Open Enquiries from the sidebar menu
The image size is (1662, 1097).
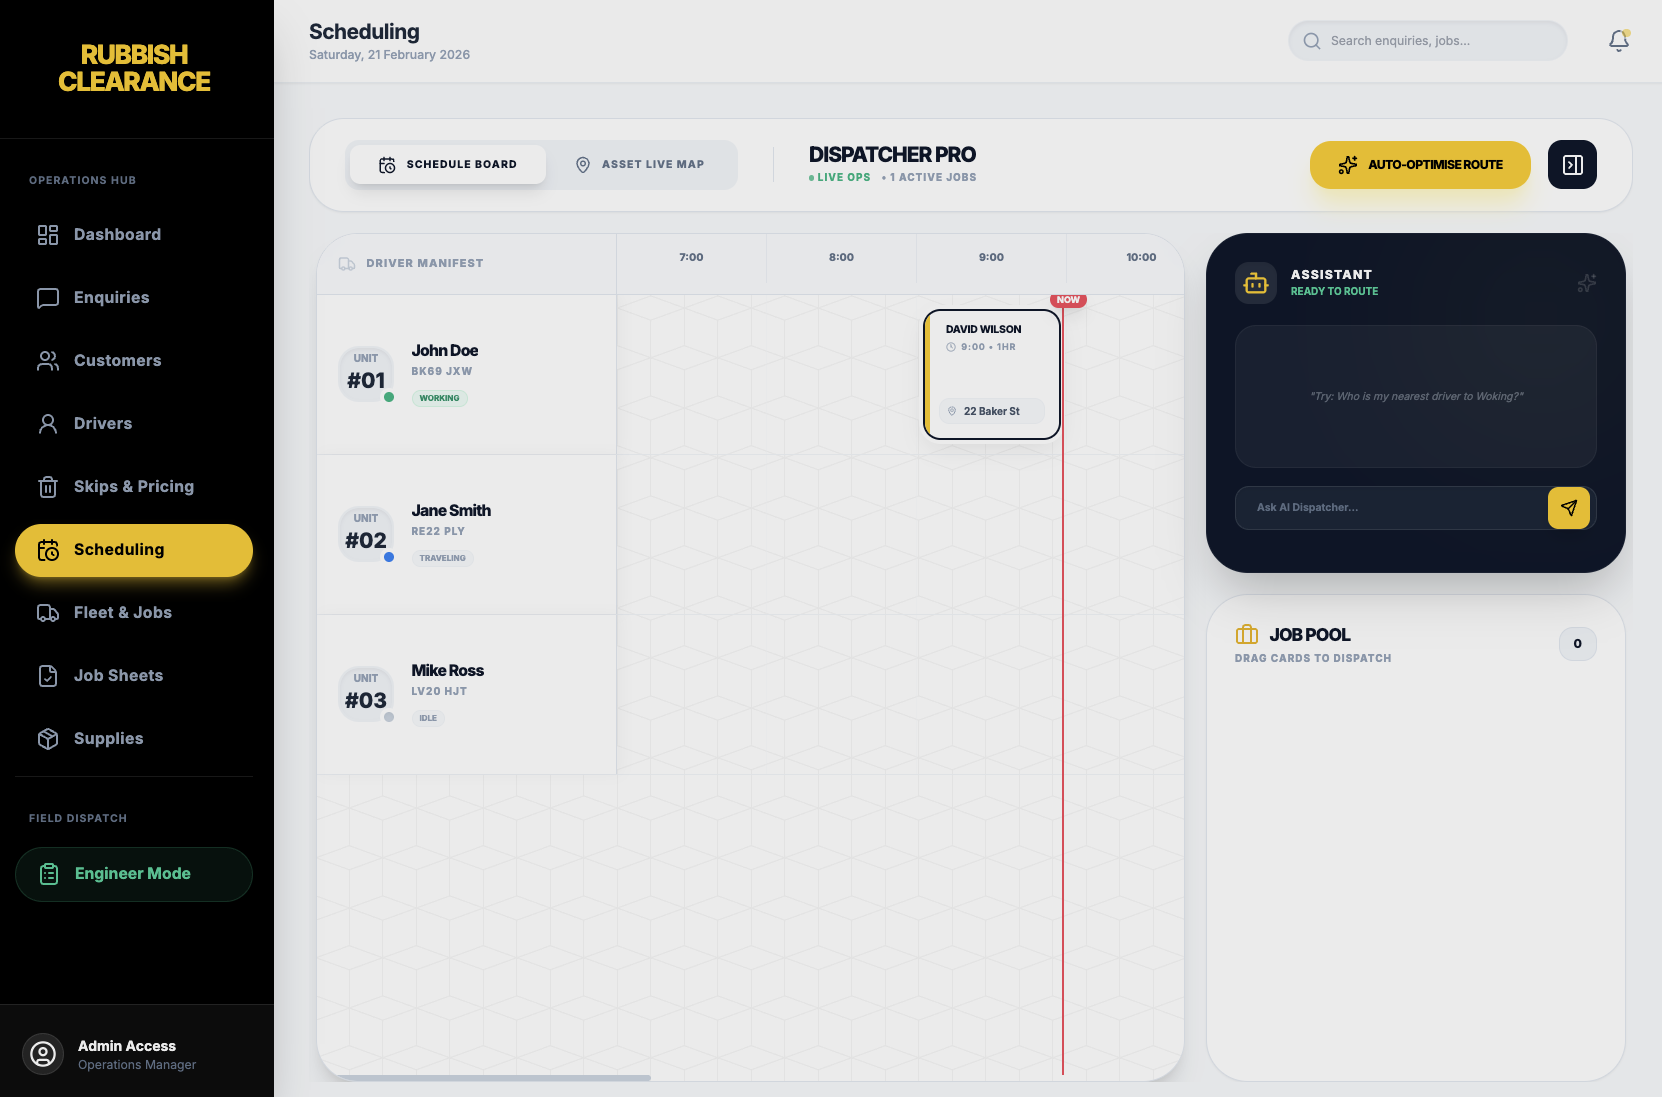click(x=111, y=297)
